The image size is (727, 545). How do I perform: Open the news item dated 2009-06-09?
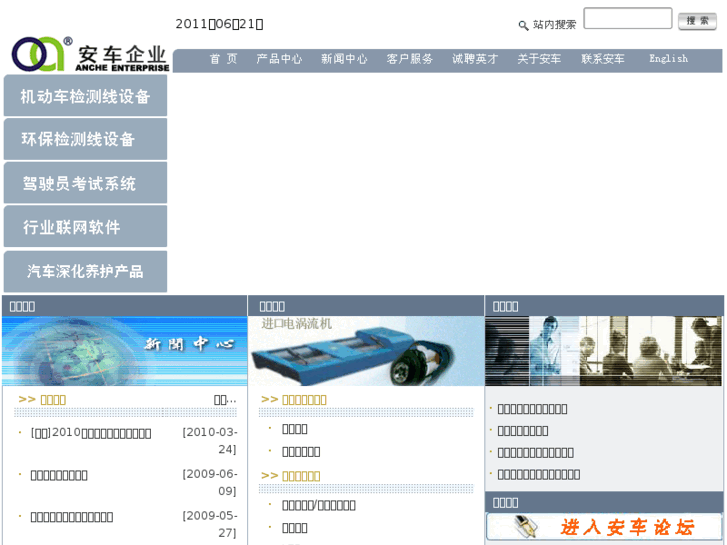[59, 475]
